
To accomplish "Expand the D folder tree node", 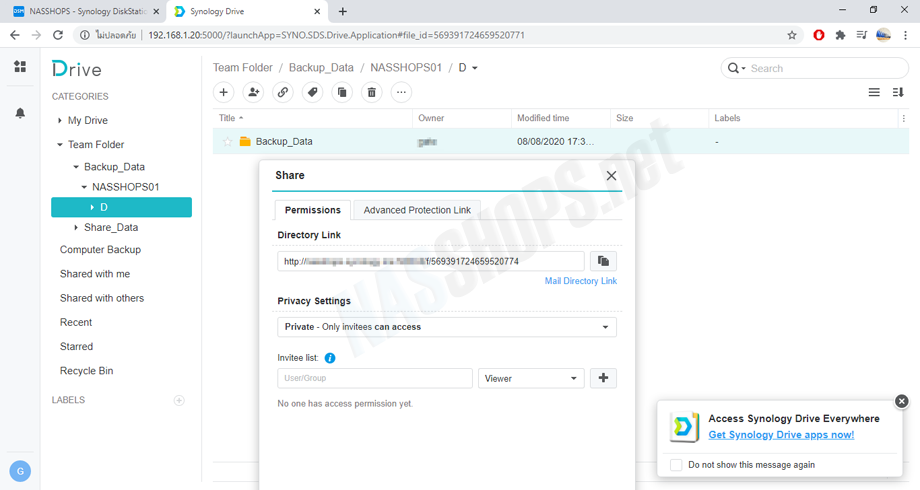I will pyautogui.click(x=92, y=207).
